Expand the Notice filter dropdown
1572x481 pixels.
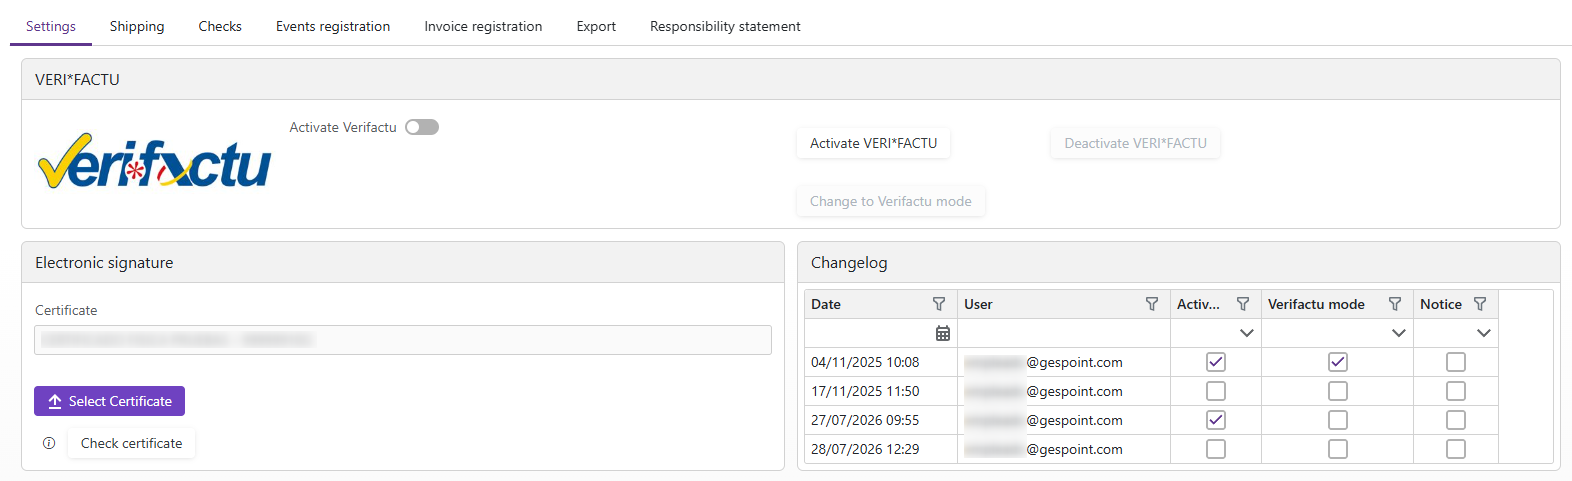coord(1484,333)
